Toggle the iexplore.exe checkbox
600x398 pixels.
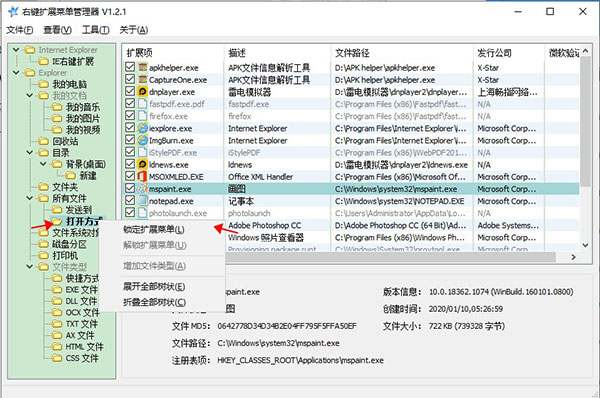tap(130, 128)
